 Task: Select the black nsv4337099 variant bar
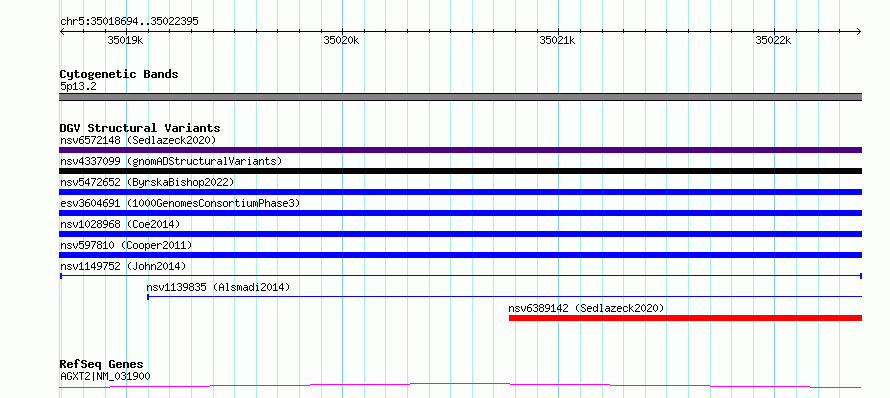(460, 171)
